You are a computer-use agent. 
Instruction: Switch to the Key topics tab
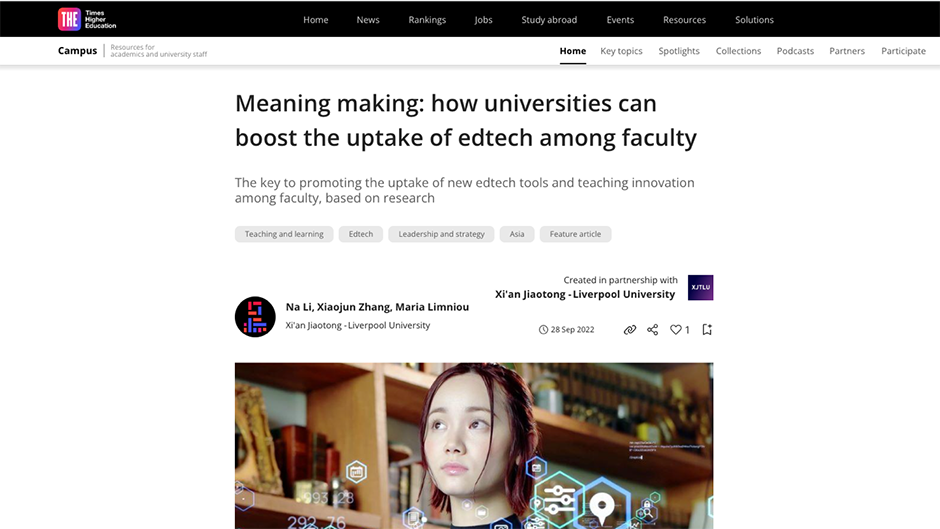[621, 51]
